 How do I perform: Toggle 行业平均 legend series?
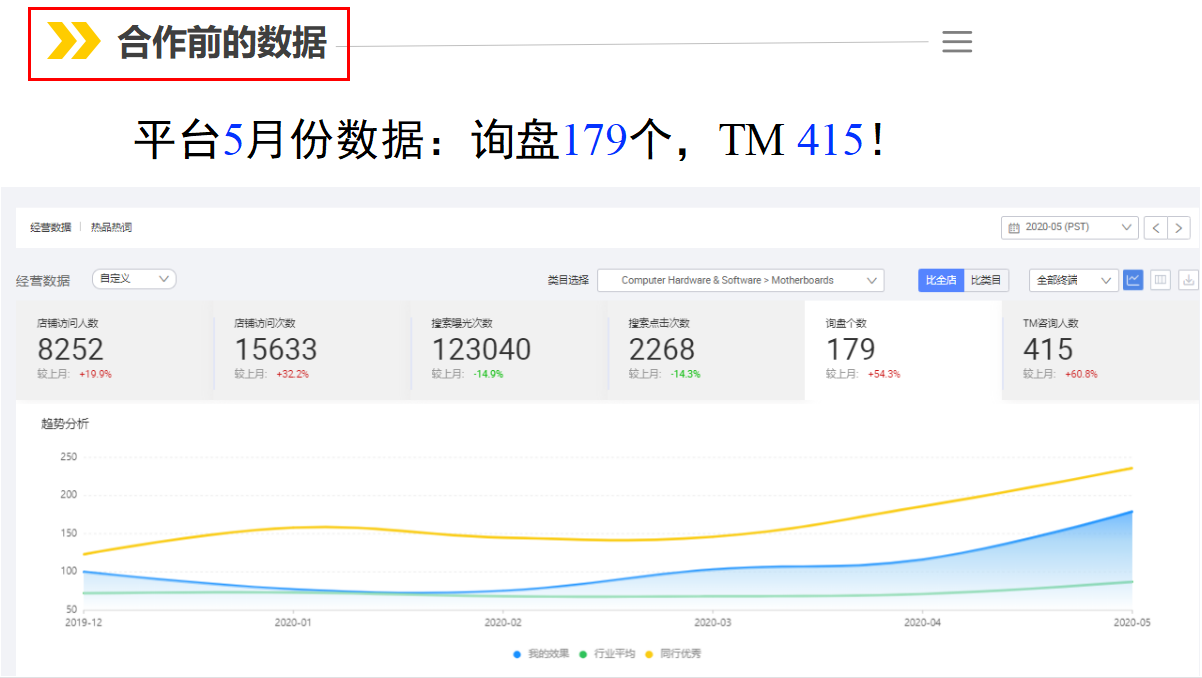607,654
